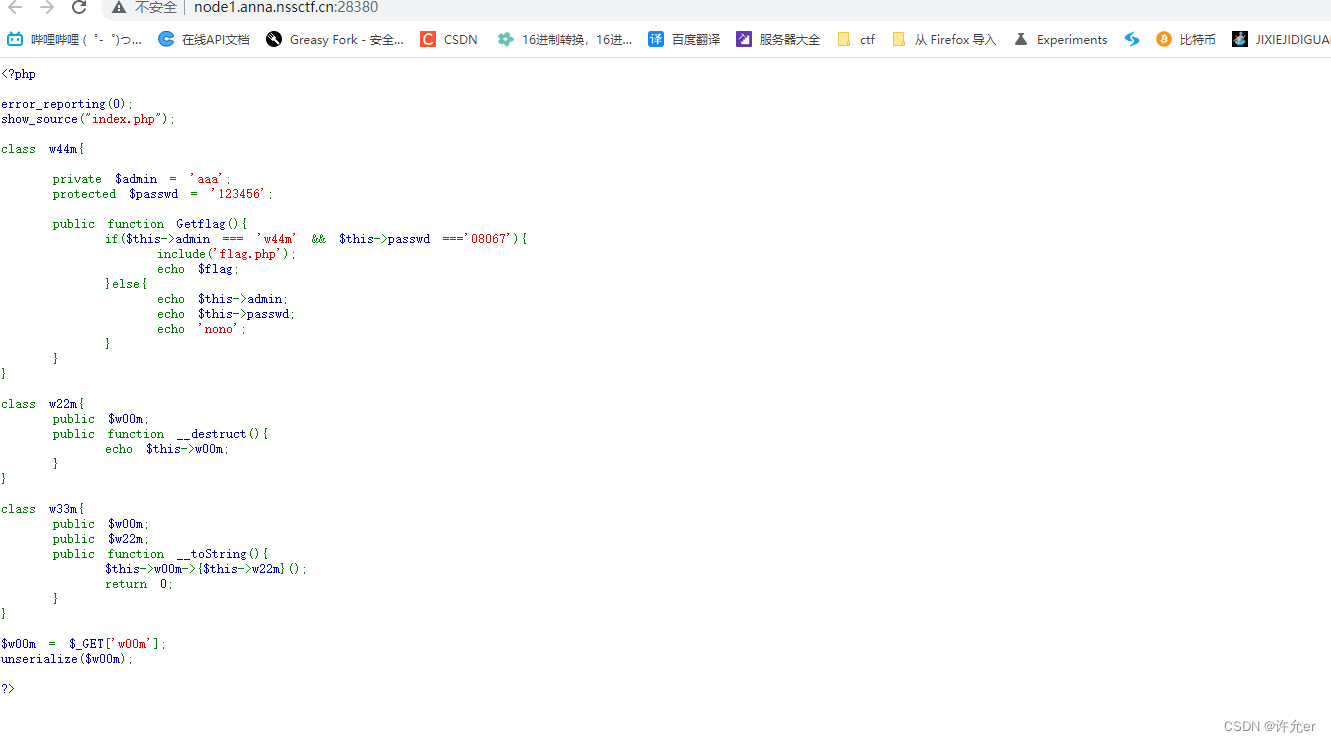
Task: Click the 不安全 security warning indicator
Action: pos(144,7)
